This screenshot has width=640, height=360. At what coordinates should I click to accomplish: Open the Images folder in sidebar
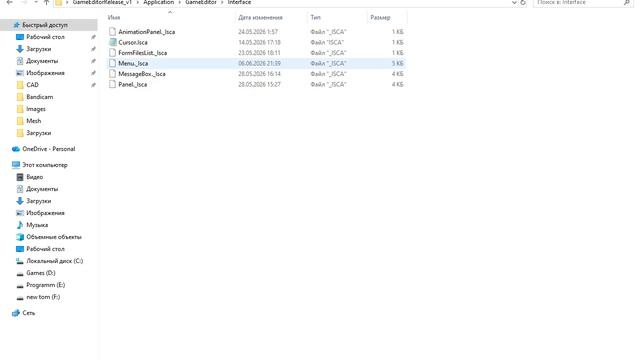(x=36, y=109)
